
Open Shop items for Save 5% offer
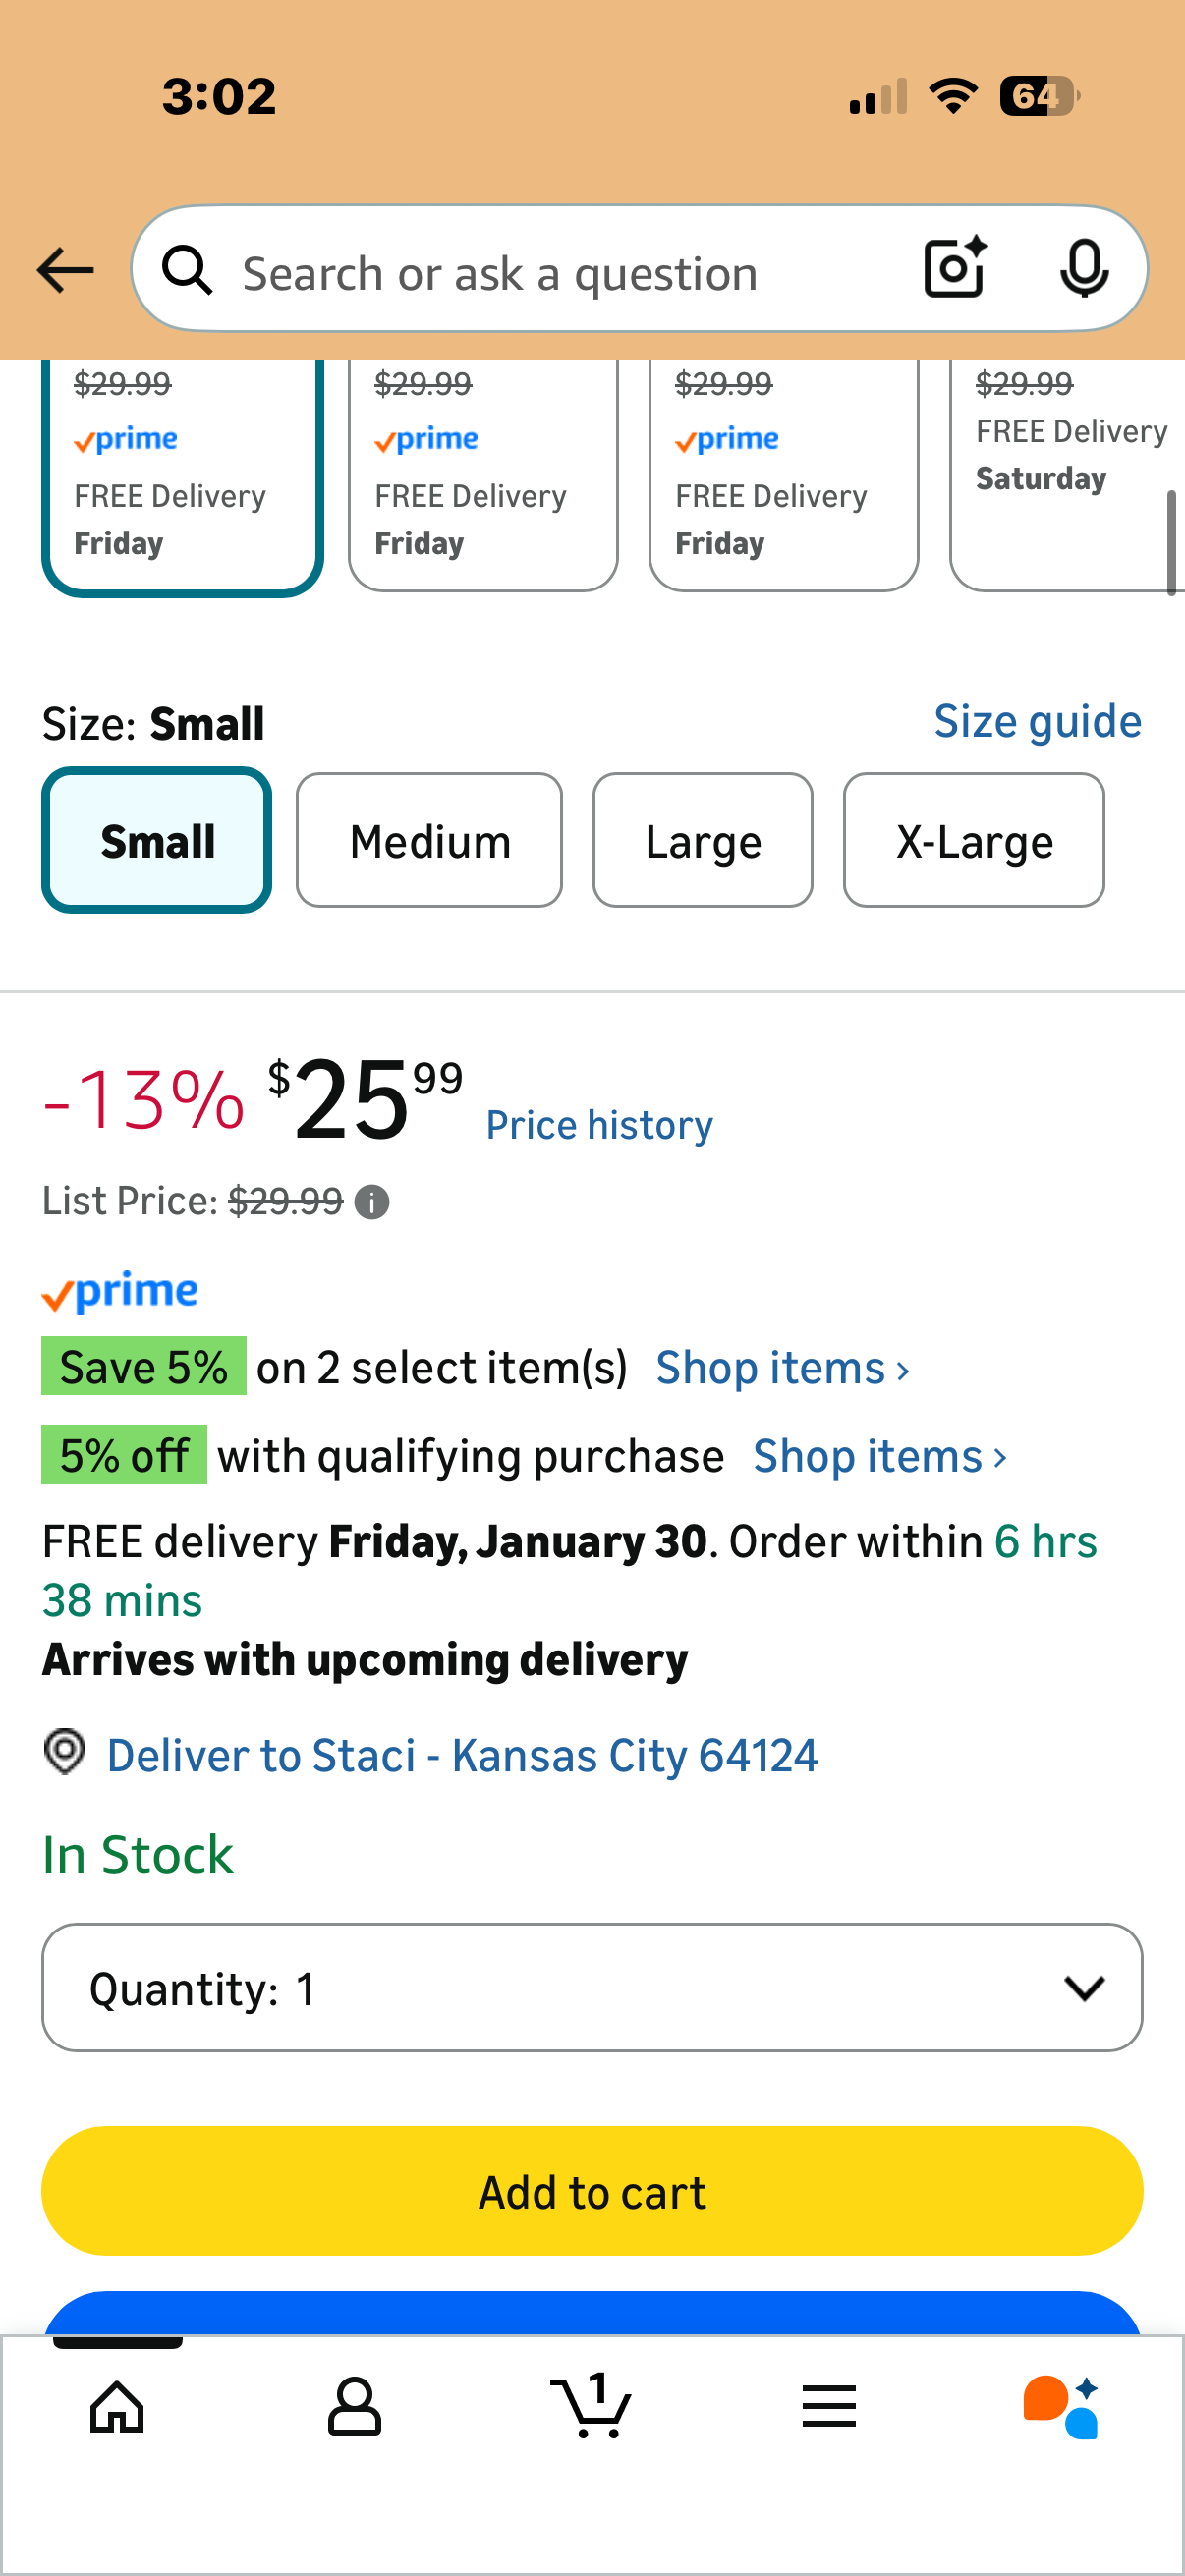782,1368
